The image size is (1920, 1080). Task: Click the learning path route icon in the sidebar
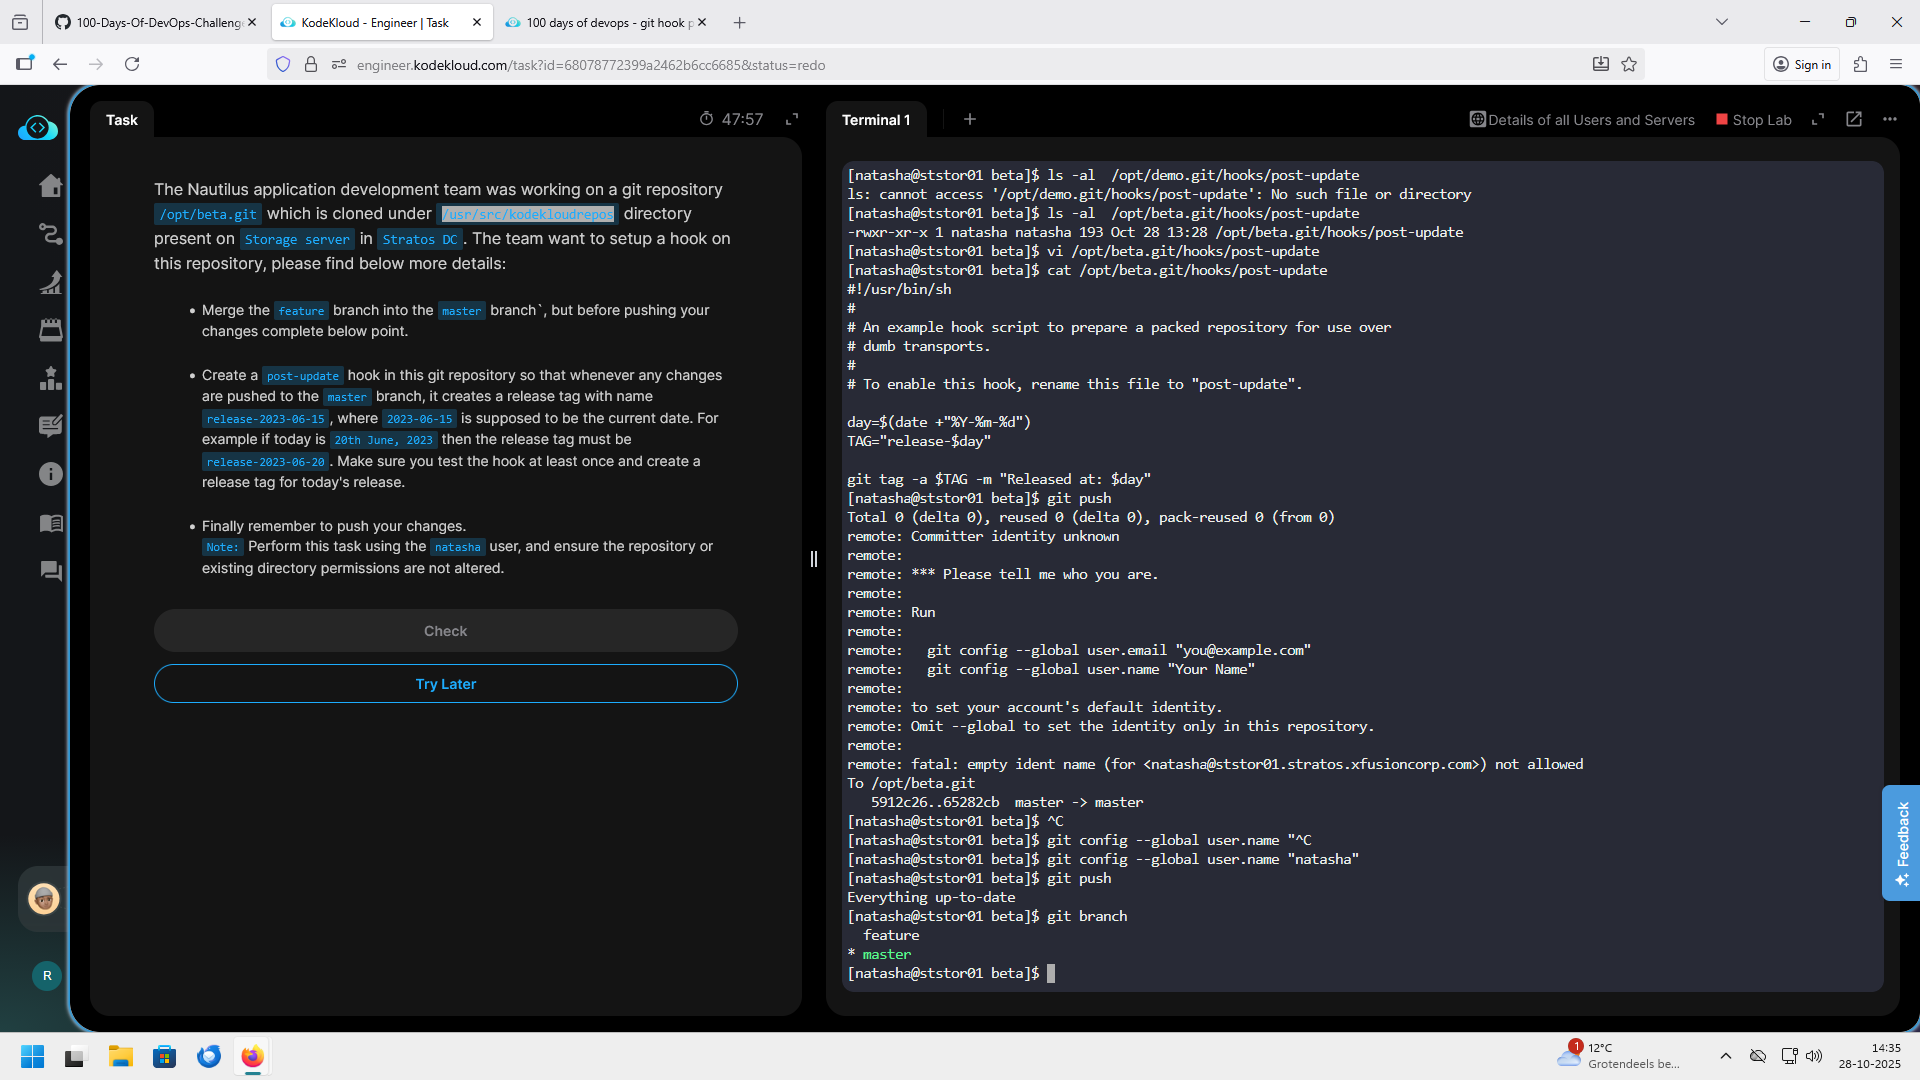point(50,234)
